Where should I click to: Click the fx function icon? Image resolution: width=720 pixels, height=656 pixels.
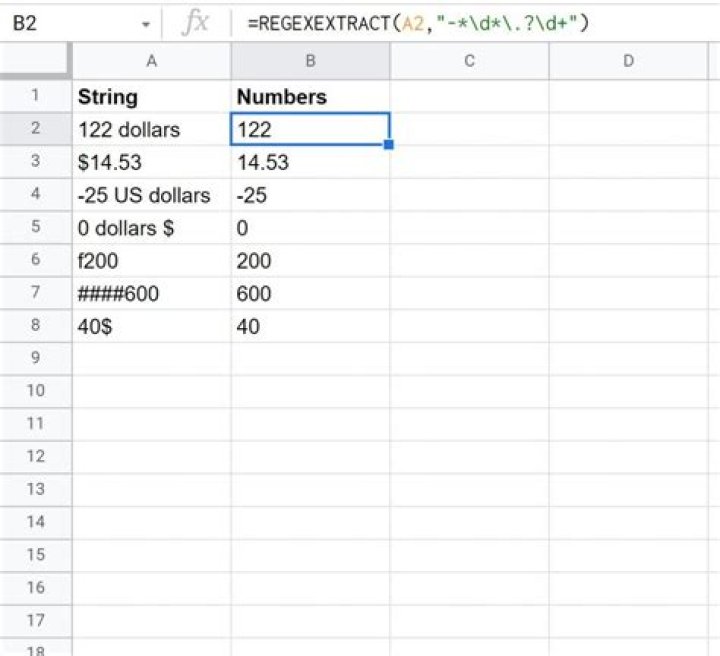tap(196, 22)
